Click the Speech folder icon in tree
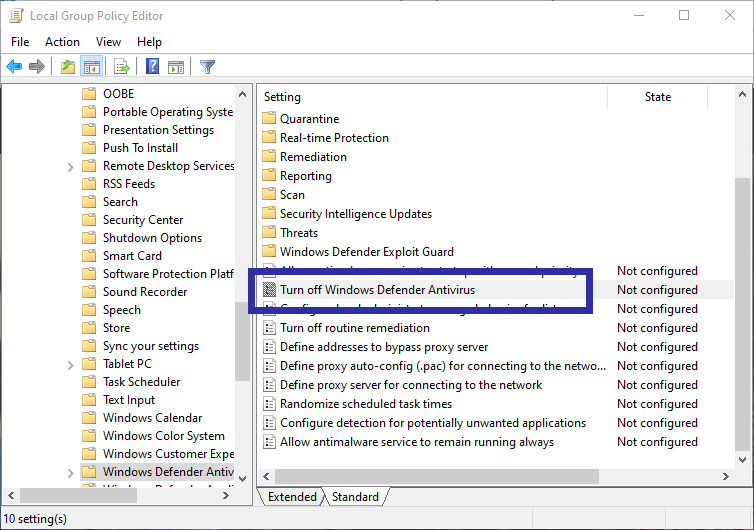Screen dimensions: 754x530 [x=89, y=310]
